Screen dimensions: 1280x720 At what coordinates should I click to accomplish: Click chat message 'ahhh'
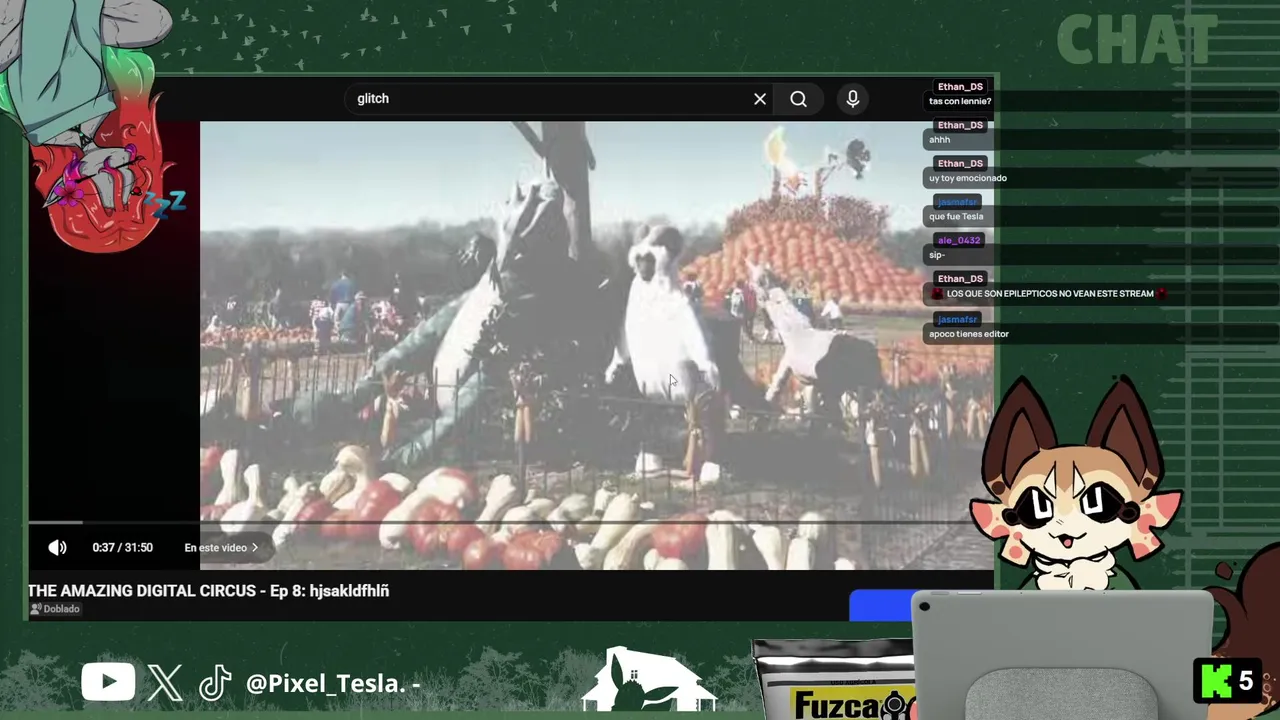point(939,140)
